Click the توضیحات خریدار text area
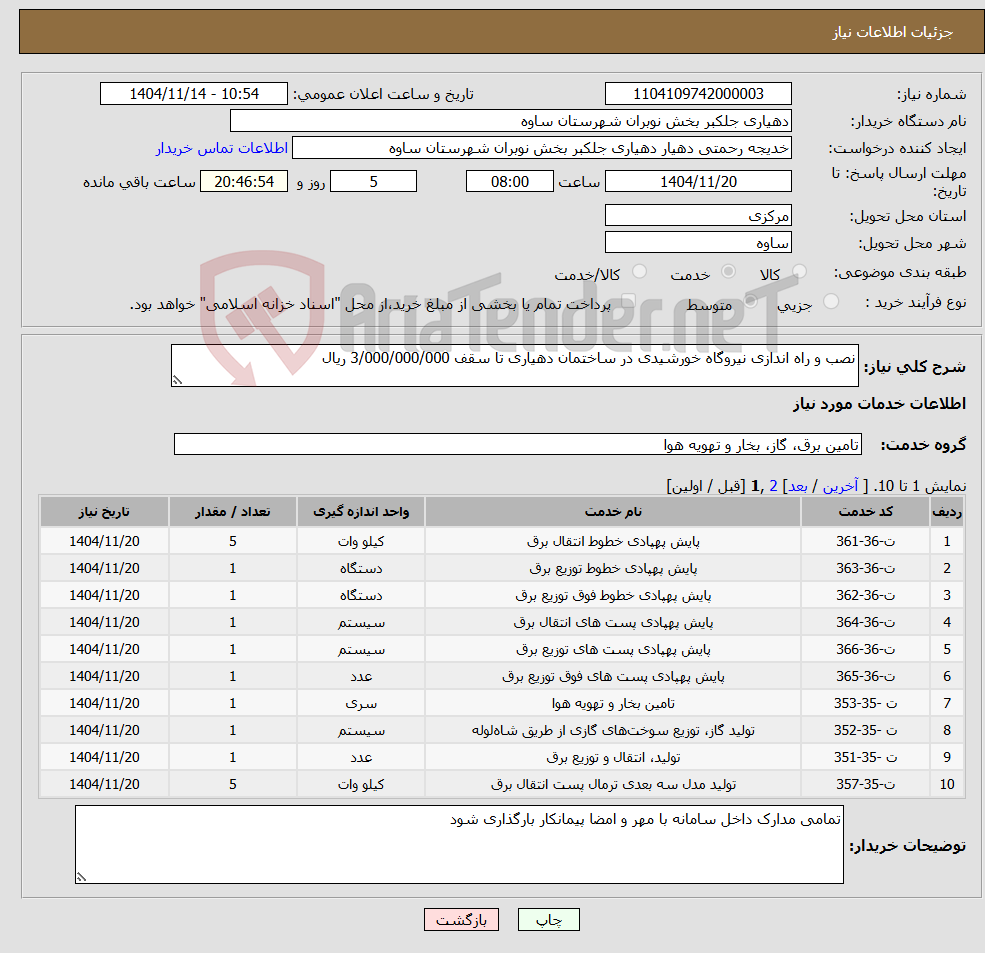Screen dimensions: 985x953 (459, 845)
